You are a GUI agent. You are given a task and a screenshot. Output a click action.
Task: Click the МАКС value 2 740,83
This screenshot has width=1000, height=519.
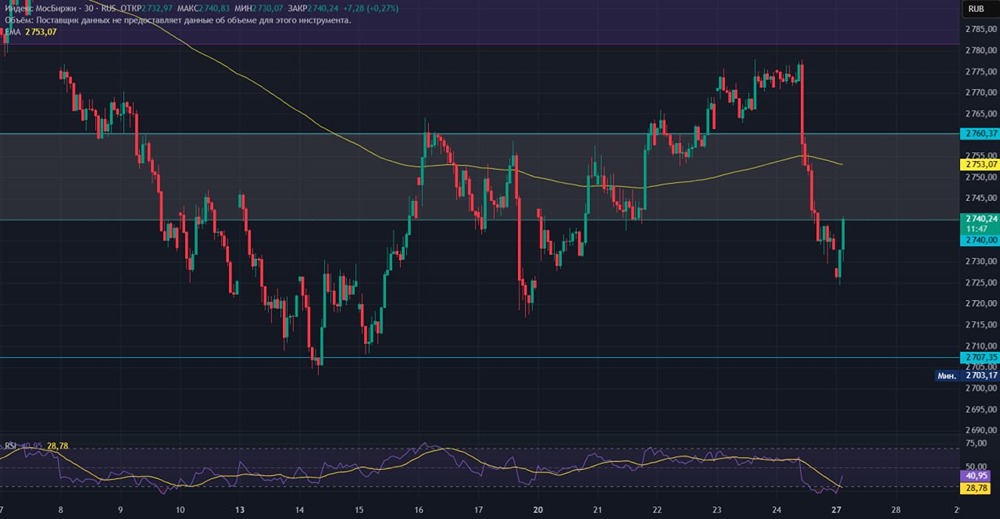click(214, 8)
